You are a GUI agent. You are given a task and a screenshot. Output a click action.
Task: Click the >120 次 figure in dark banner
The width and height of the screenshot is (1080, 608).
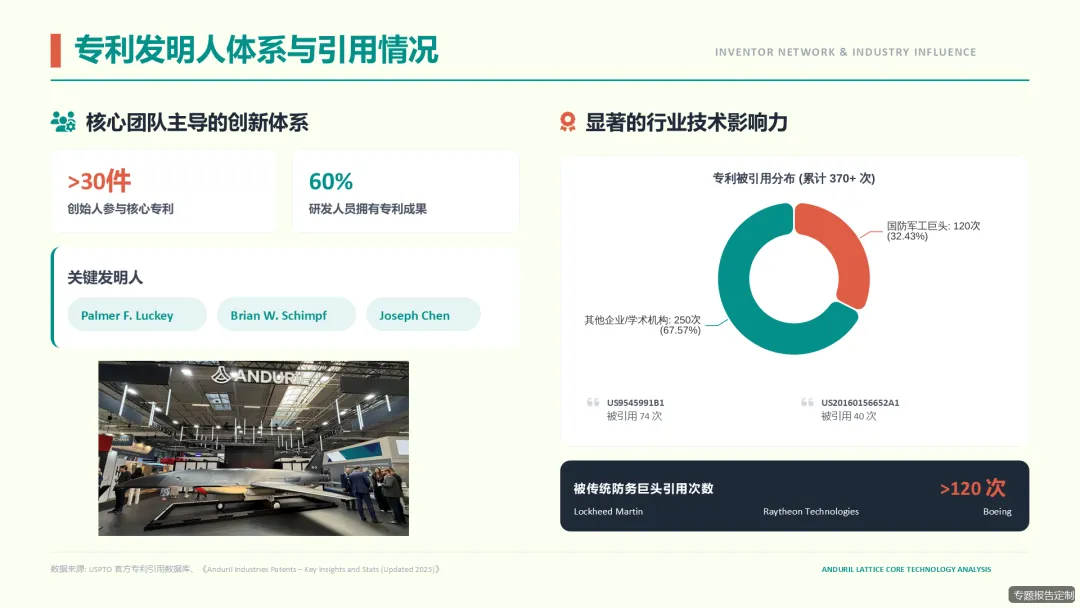point(973,488)
